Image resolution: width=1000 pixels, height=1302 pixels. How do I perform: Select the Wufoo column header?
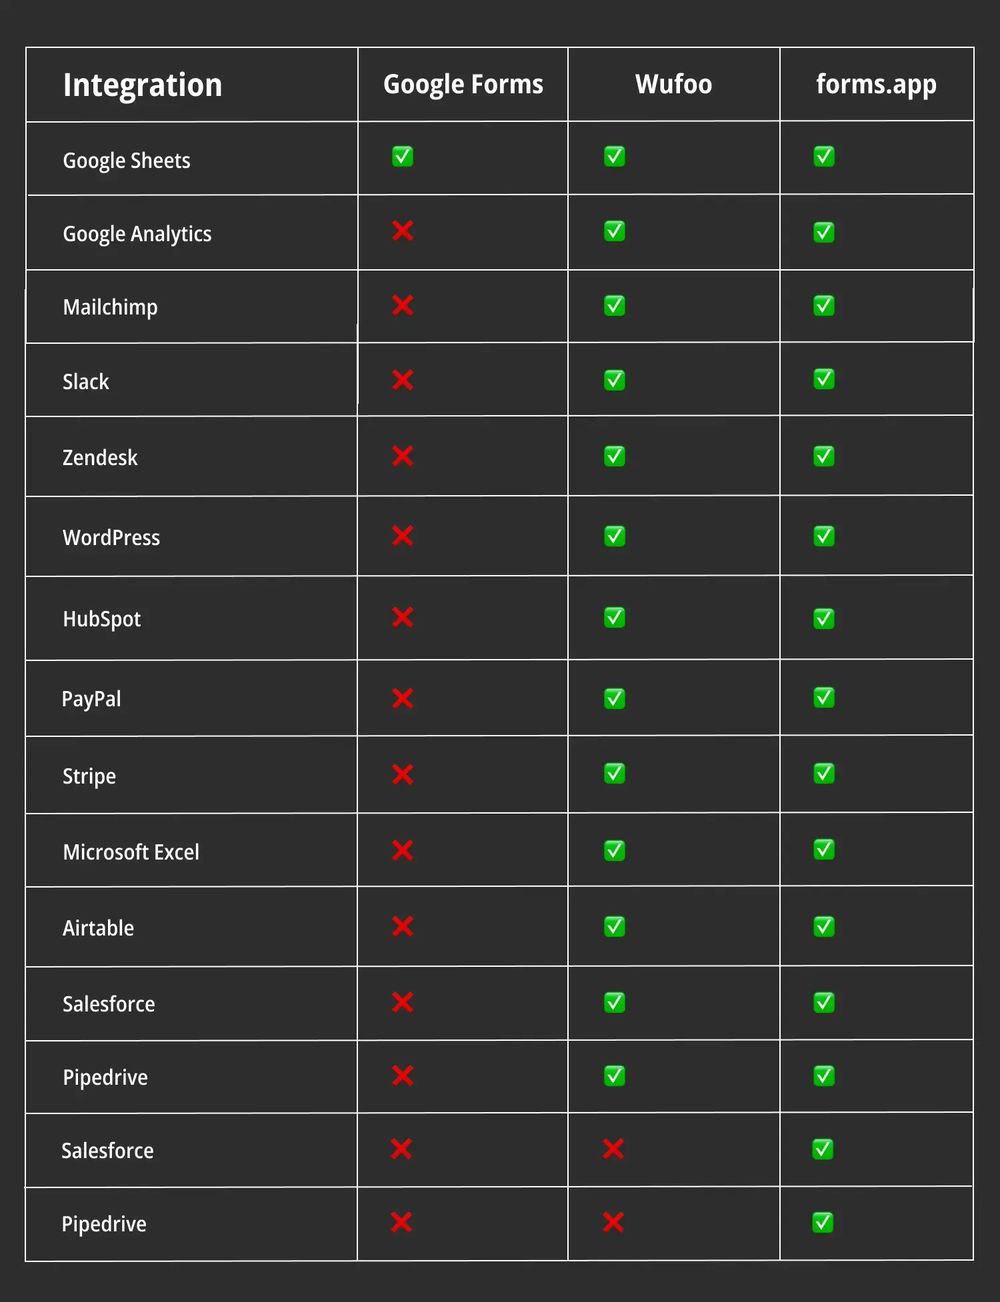[x=673, y=84]
